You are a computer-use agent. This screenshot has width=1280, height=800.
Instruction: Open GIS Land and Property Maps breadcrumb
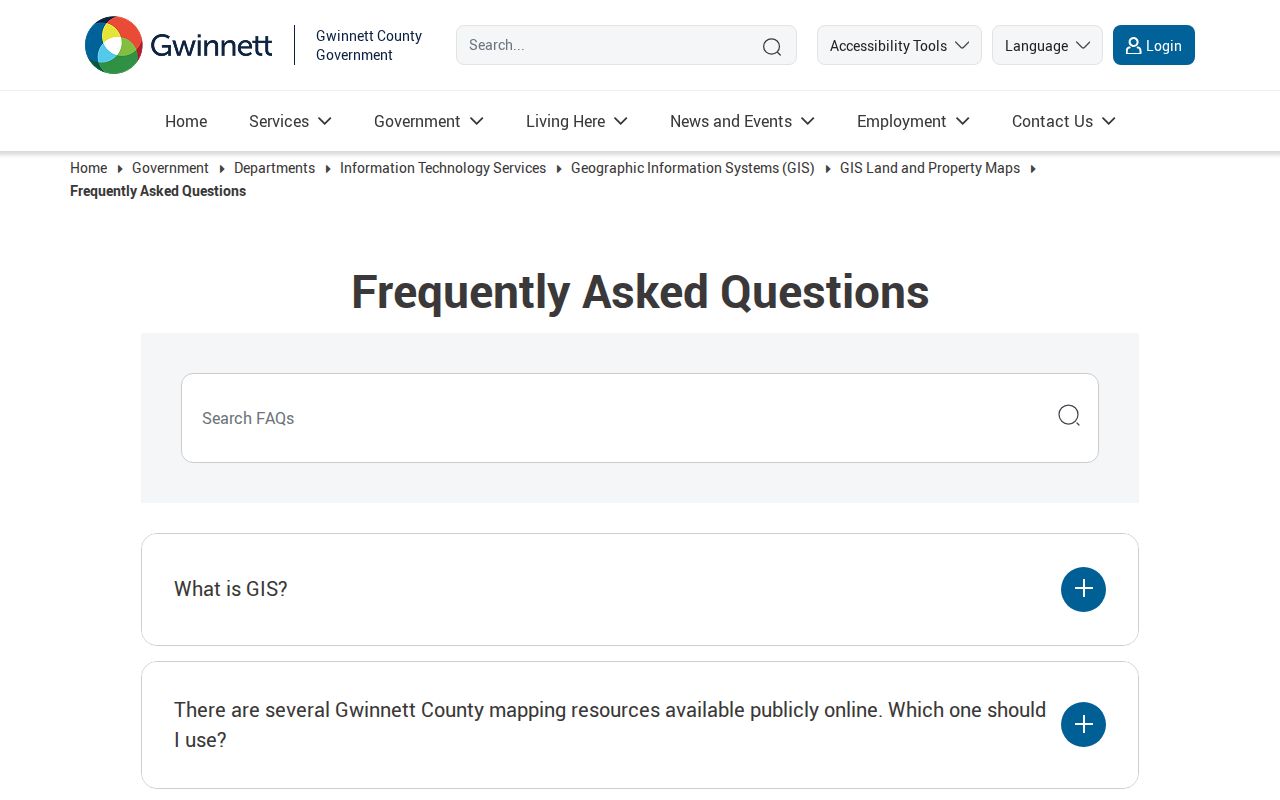(930, 168)
